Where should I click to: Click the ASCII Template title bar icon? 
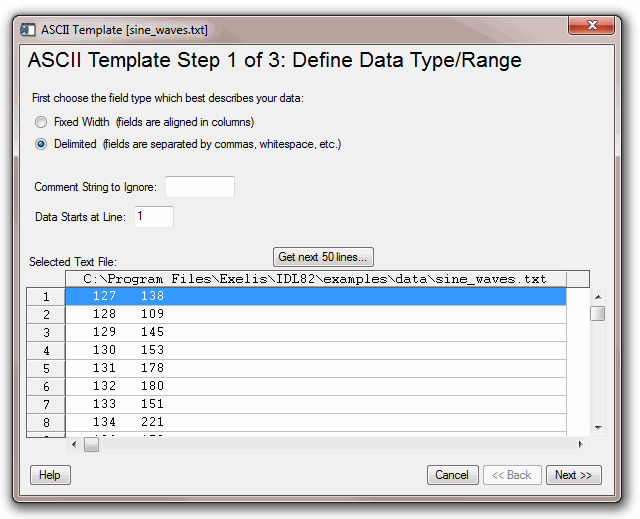pyautogui.click(x=28, y=29)
